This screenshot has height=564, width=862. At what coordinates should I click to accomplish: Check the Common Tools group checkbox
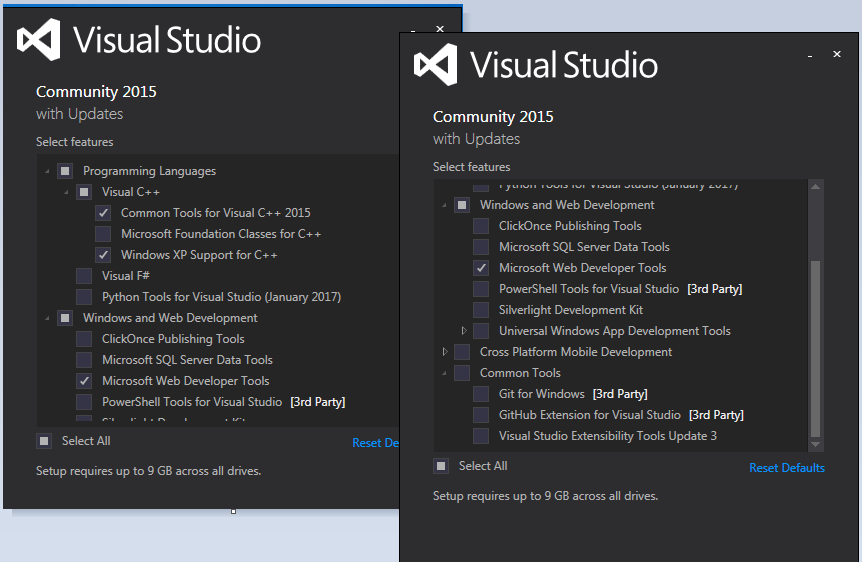click(x=462, y=373)
